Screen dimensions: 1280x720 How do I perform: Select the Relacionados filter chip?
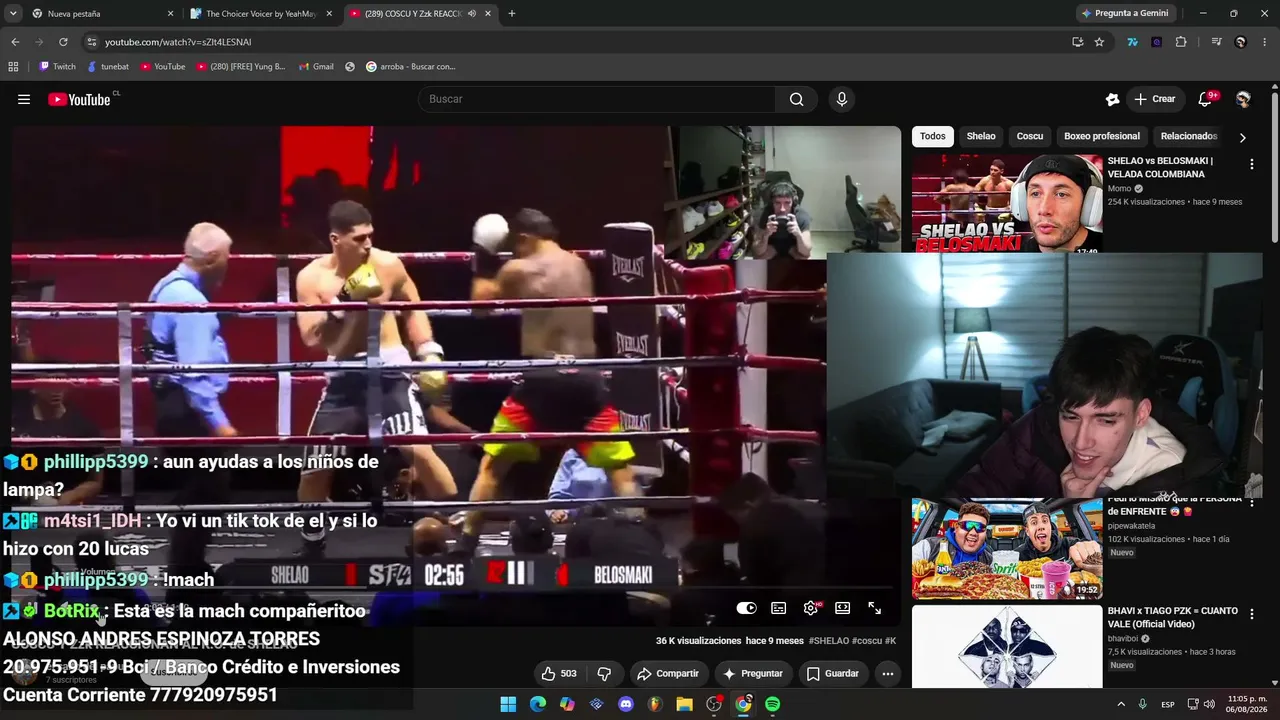coord(1189,136)
